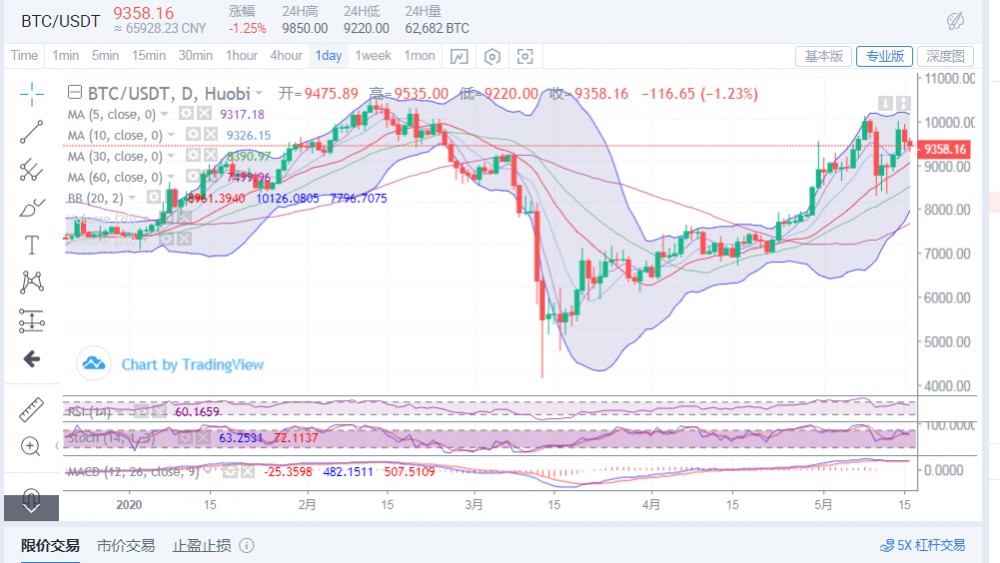Collapse the BTC/USDT legend checkbox box
This screenshot has width=1000, height=563.
tap(74, 94)
